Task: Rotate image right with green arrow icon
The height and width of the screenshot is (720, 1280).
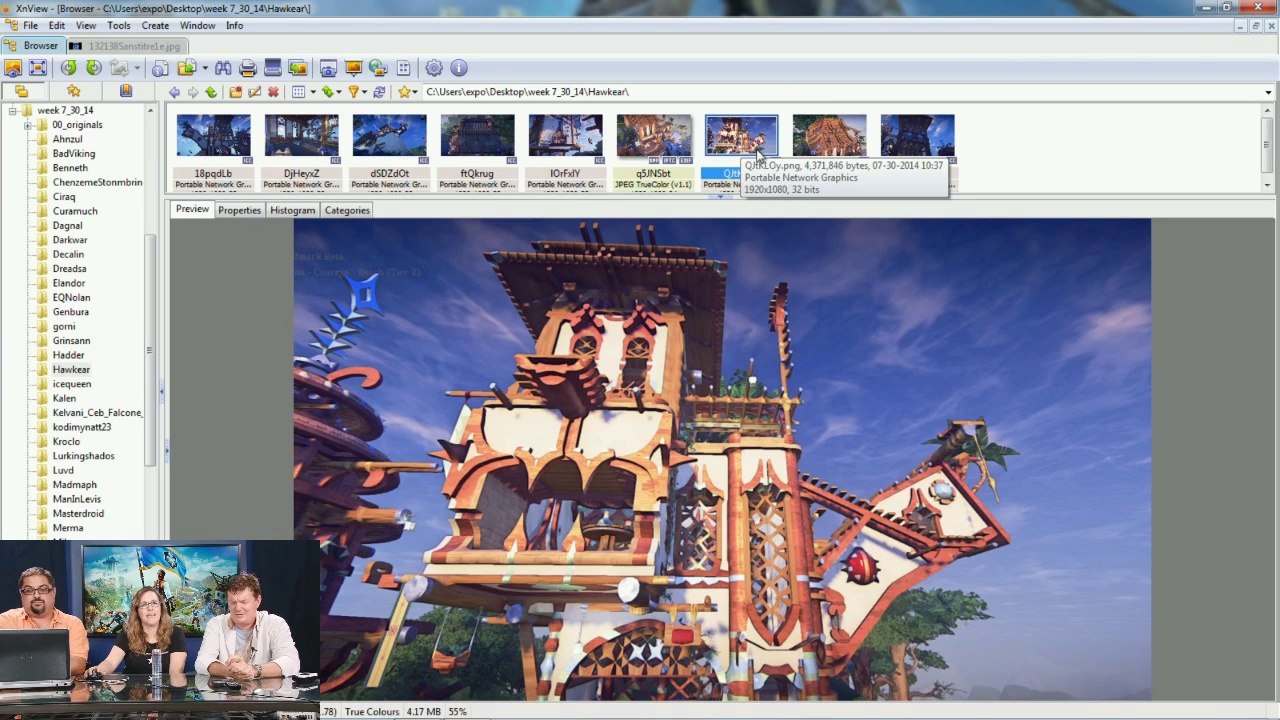Action: (93, 68)
